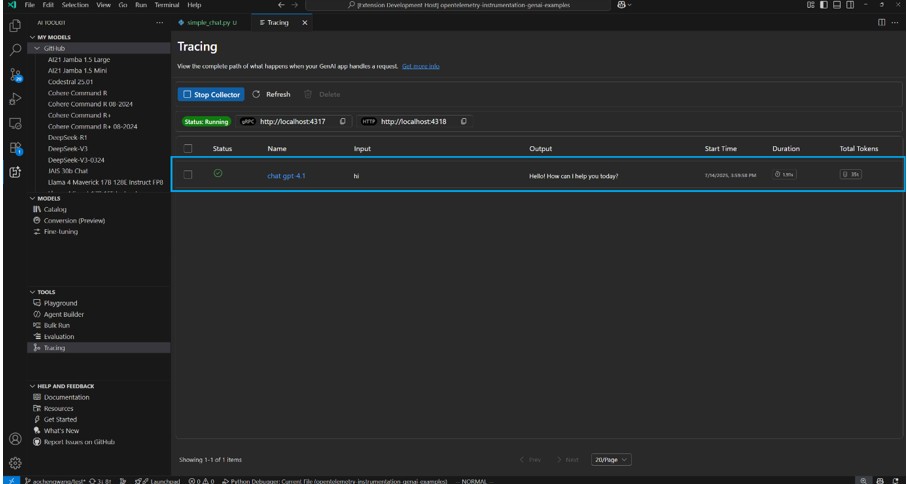Open the Search view icon
Image resolution: width=907 pixels, height=484 pixels.
point(15,48)
